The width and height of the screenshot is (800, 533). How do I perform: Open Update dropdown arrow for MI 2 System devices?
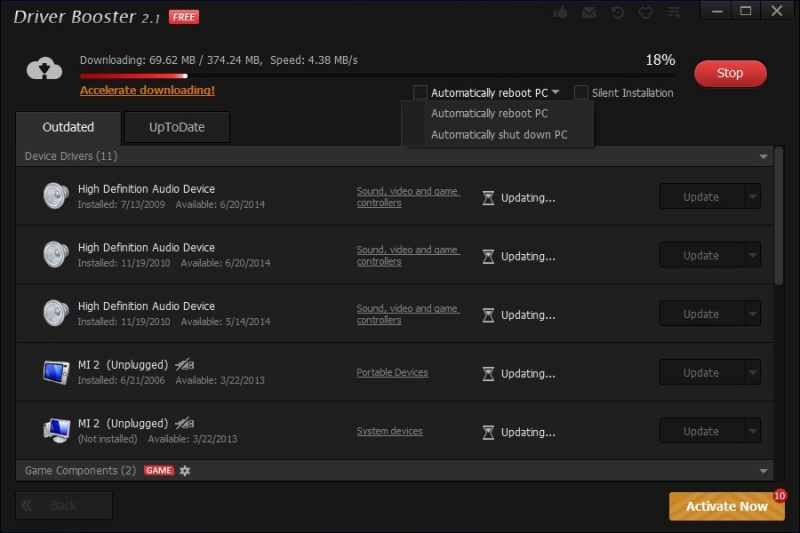pyautogui.click(x=753, y=431)
